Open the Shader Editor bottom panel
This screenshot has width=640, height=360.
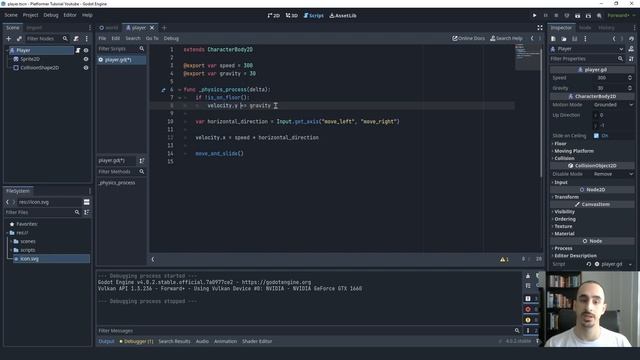[x=257, y=341]
